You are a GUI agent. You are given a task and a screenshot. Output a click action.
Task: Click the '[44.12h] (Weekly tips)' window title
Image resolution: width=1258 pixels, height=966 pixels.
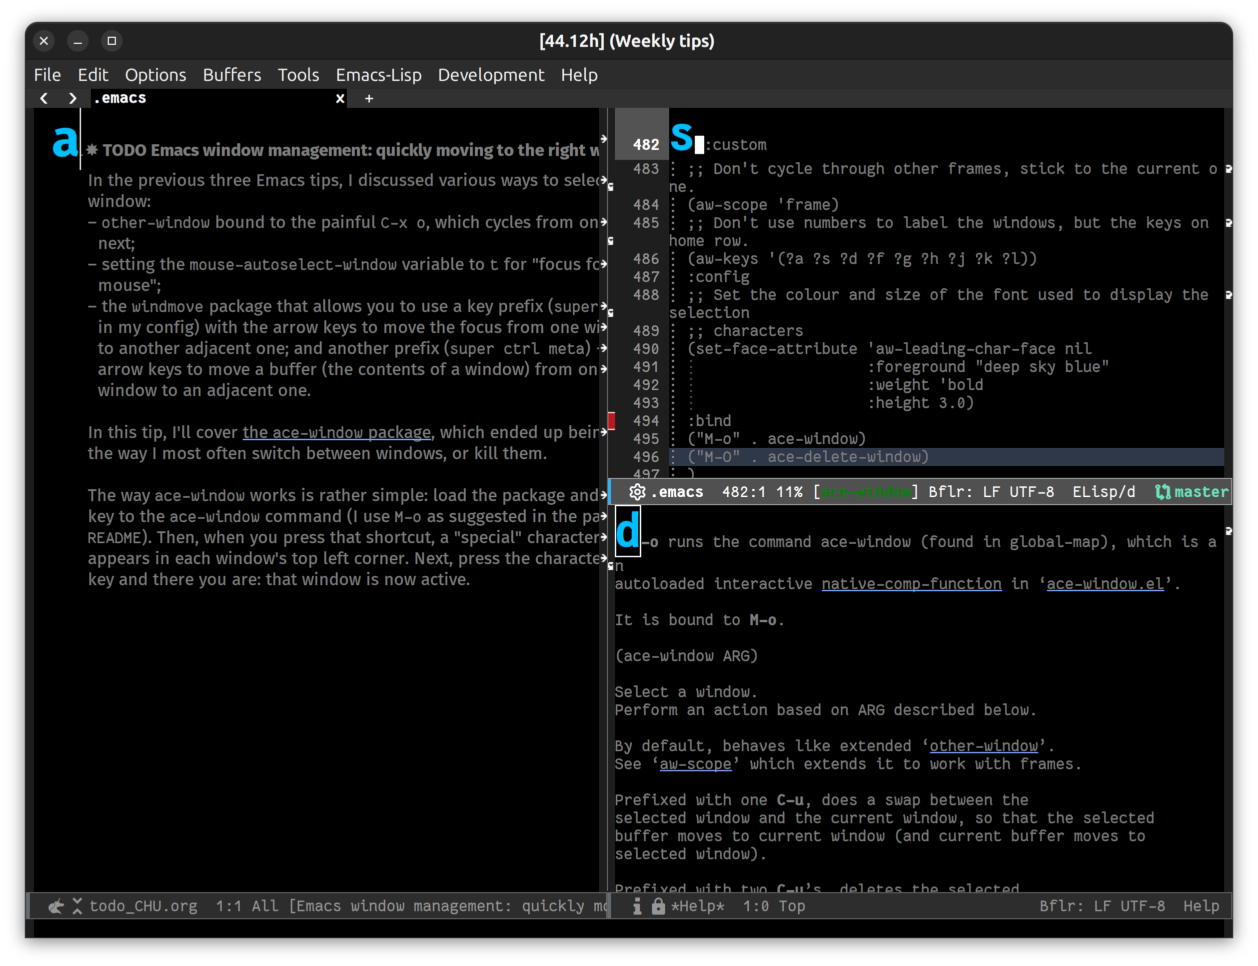[x=627, y=41]
